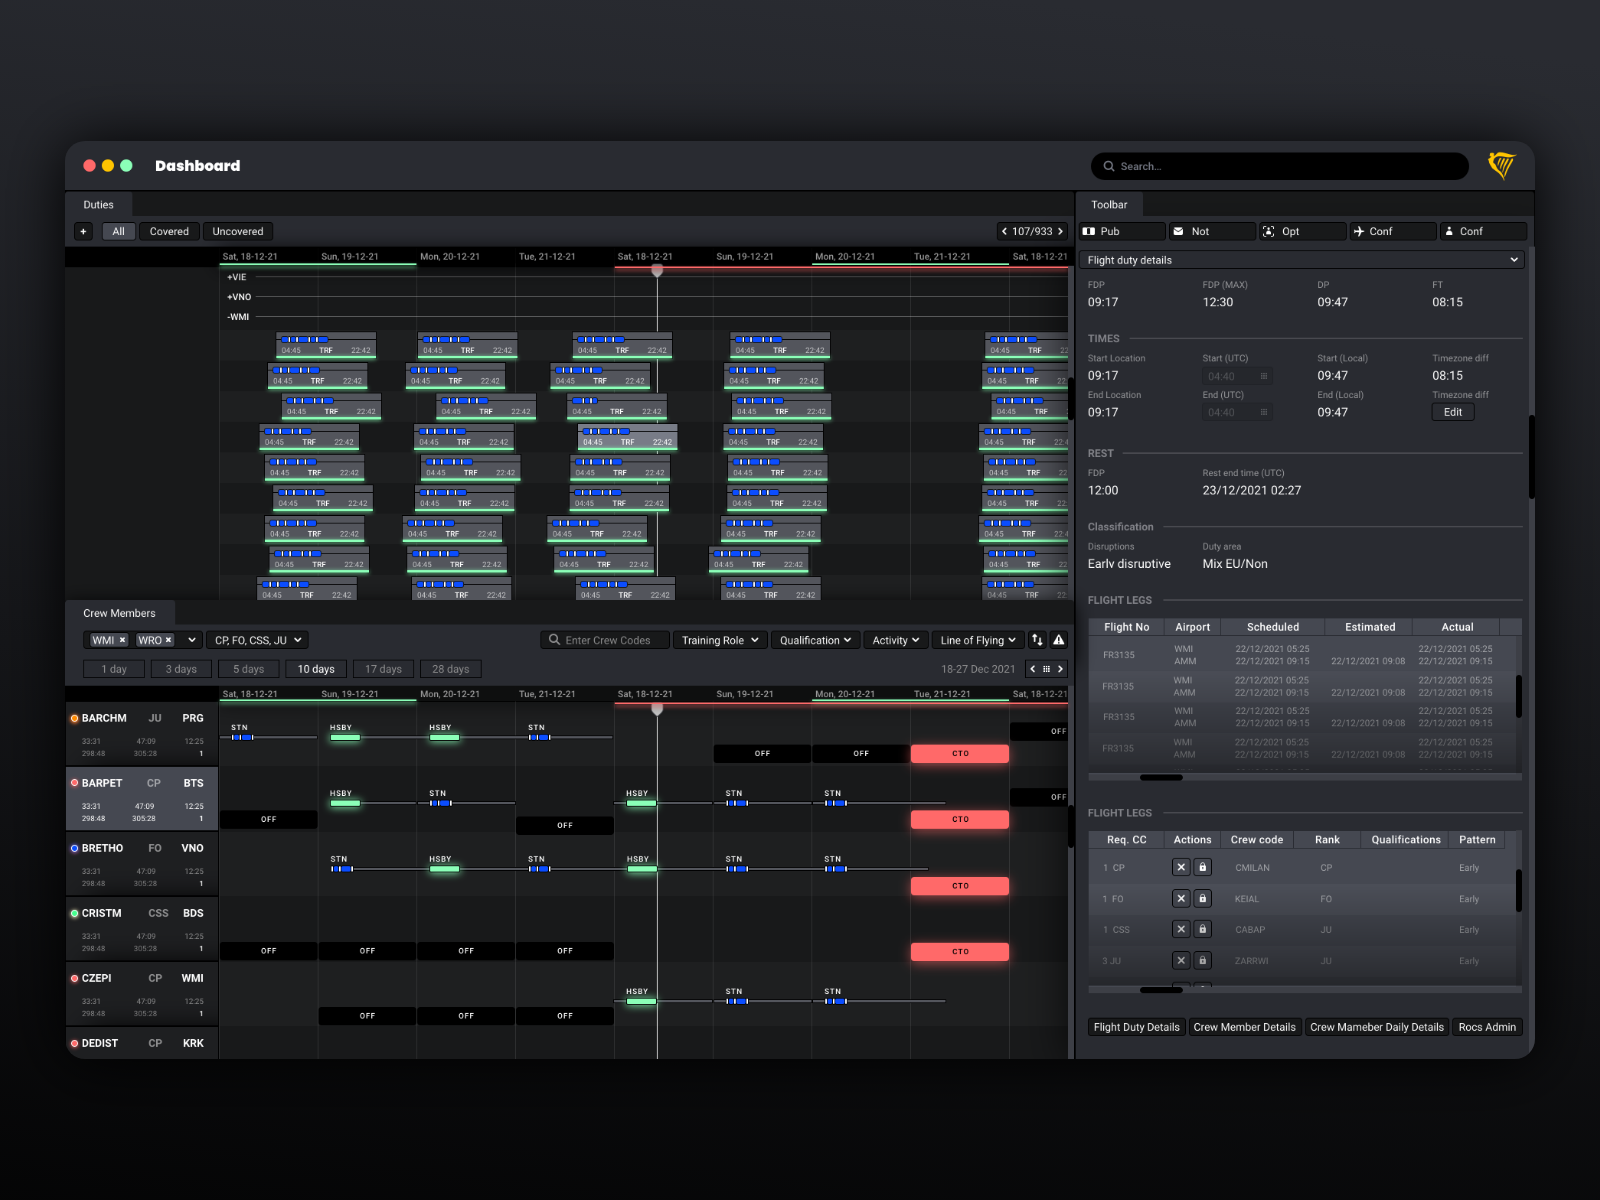Collapse the Flight duty details panel

click(x=1512, y=259)
